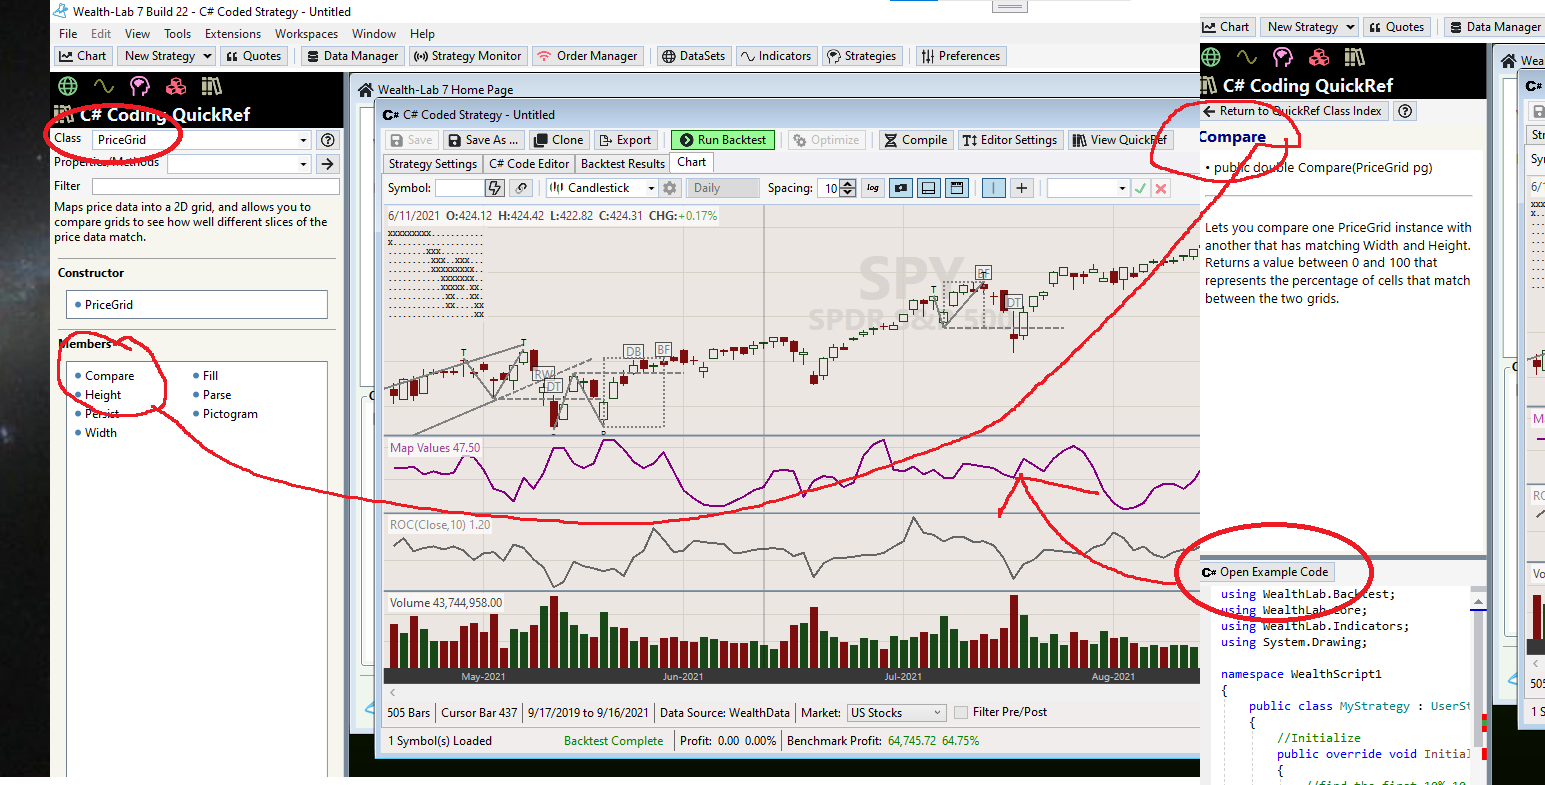1545x785 pixels.
Task: Open the Workspaces menu
Action: [x=307, y=34]
